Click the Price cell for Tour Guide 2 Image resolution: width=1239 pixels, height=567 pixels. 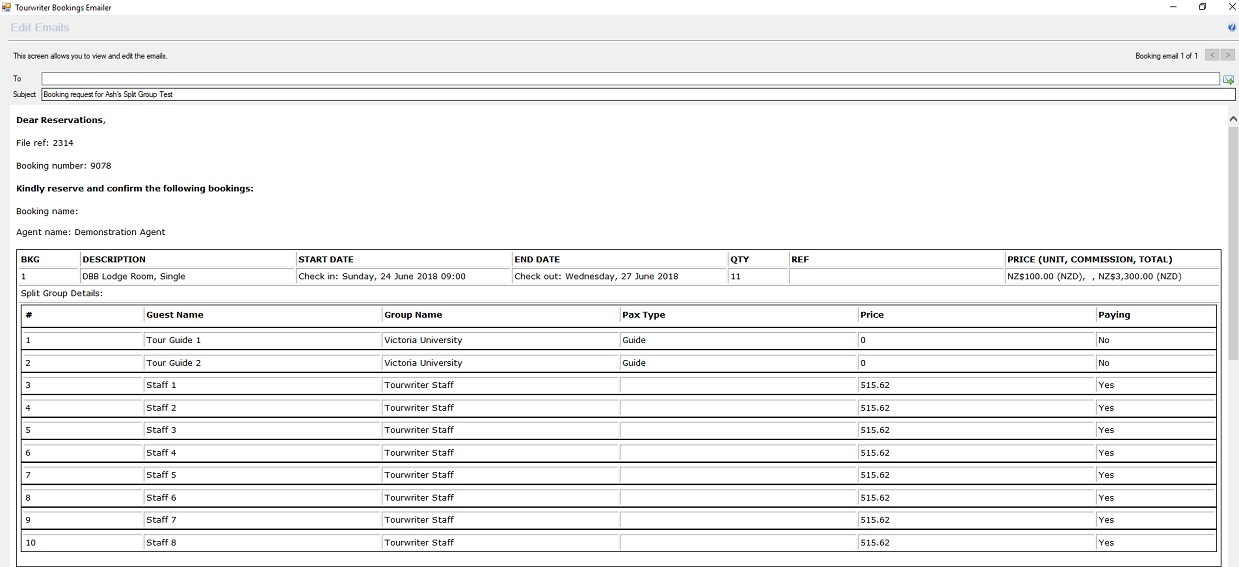point(975,363)
